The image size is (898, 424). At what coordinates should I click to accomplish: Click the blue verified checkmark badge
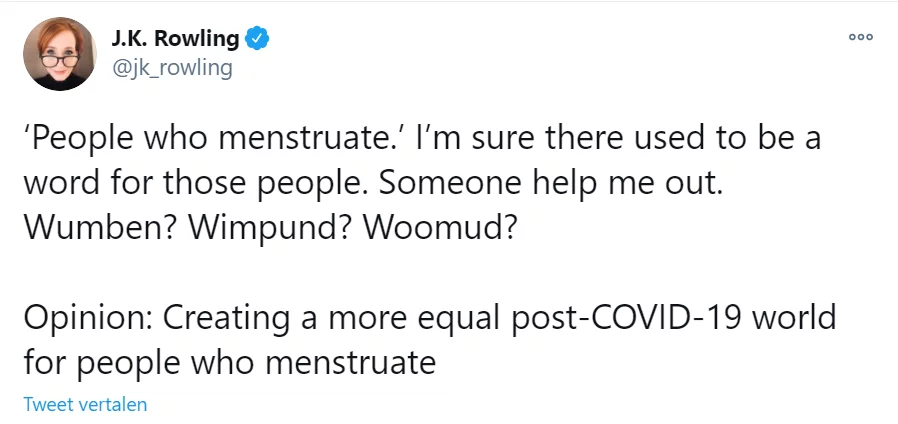[258, 40]
